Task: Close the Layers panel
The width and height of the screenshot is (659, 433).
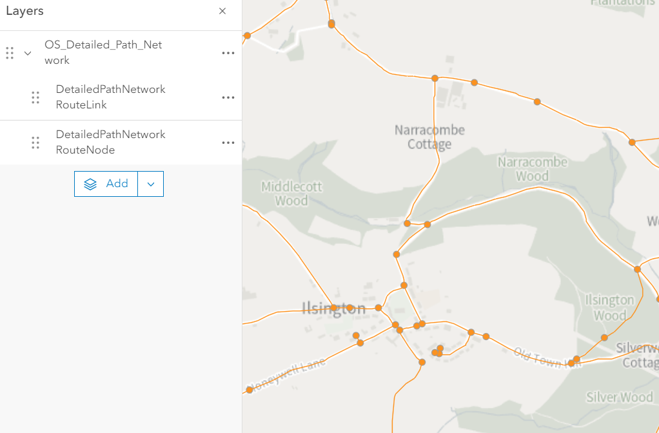Action: pos(222,11)
